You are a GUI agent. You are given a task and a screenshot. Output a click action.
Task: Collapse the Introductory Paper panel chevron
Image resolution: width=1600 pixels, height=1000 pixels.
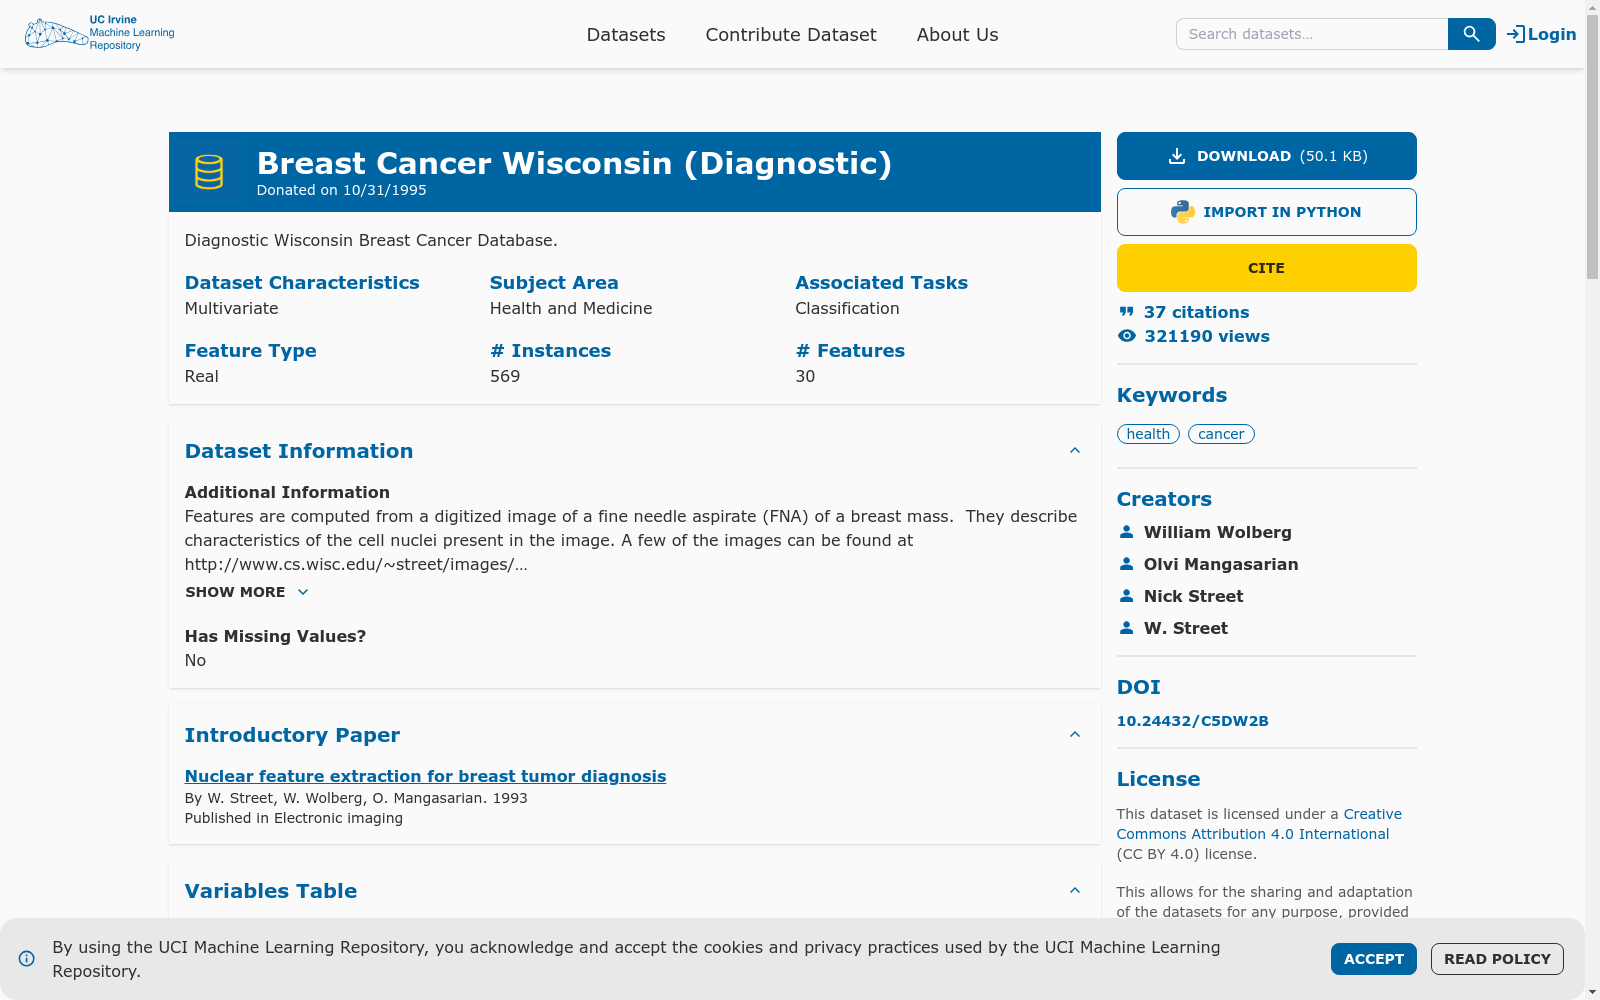coord(1075,734)
